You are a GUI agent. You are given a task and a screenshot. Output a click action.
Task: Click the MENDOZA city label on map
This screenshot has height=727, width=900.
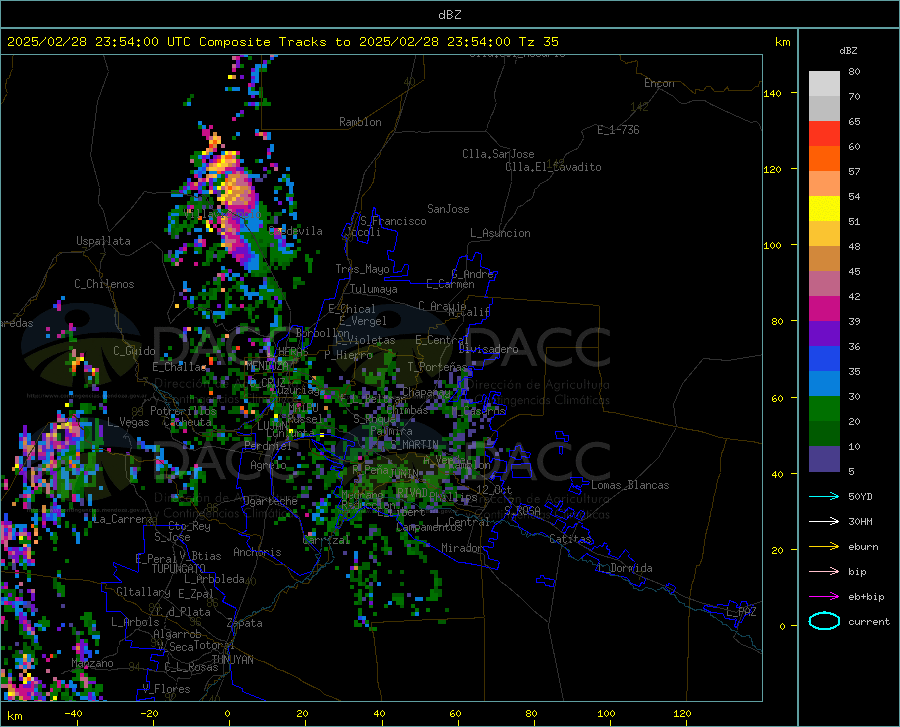point(266,366)
